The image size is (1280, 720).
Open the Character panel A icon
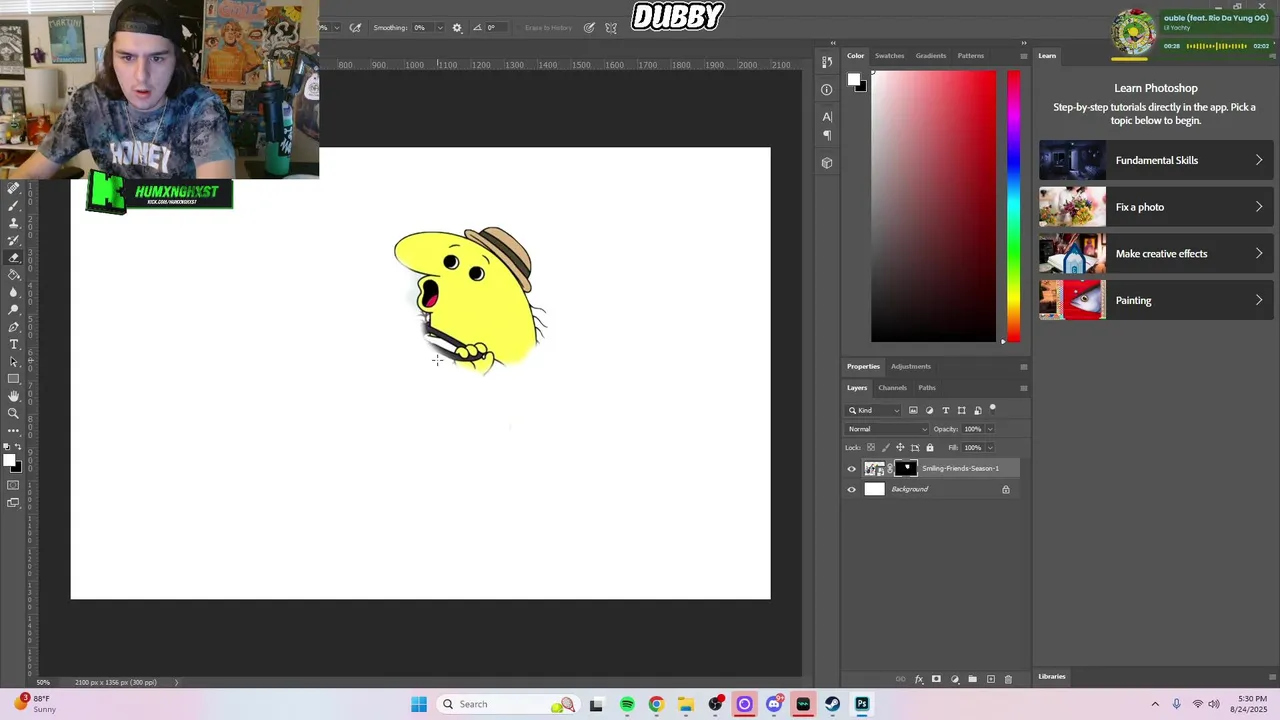pos(827,117)
